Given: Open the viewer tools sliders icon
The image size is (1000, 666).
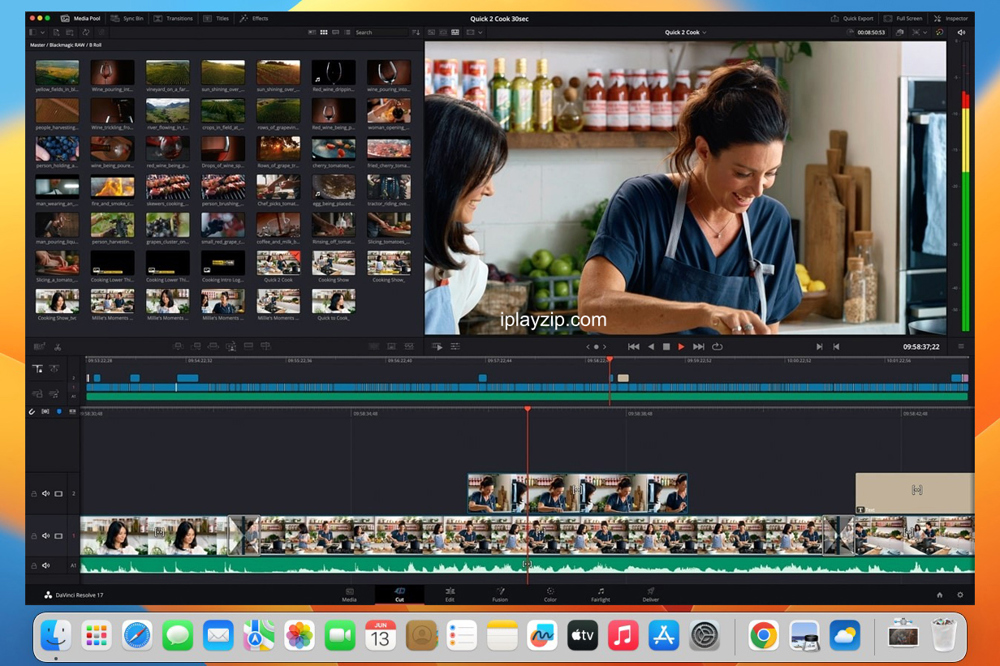Looking at the screenshot, I should tap(455, 346).
